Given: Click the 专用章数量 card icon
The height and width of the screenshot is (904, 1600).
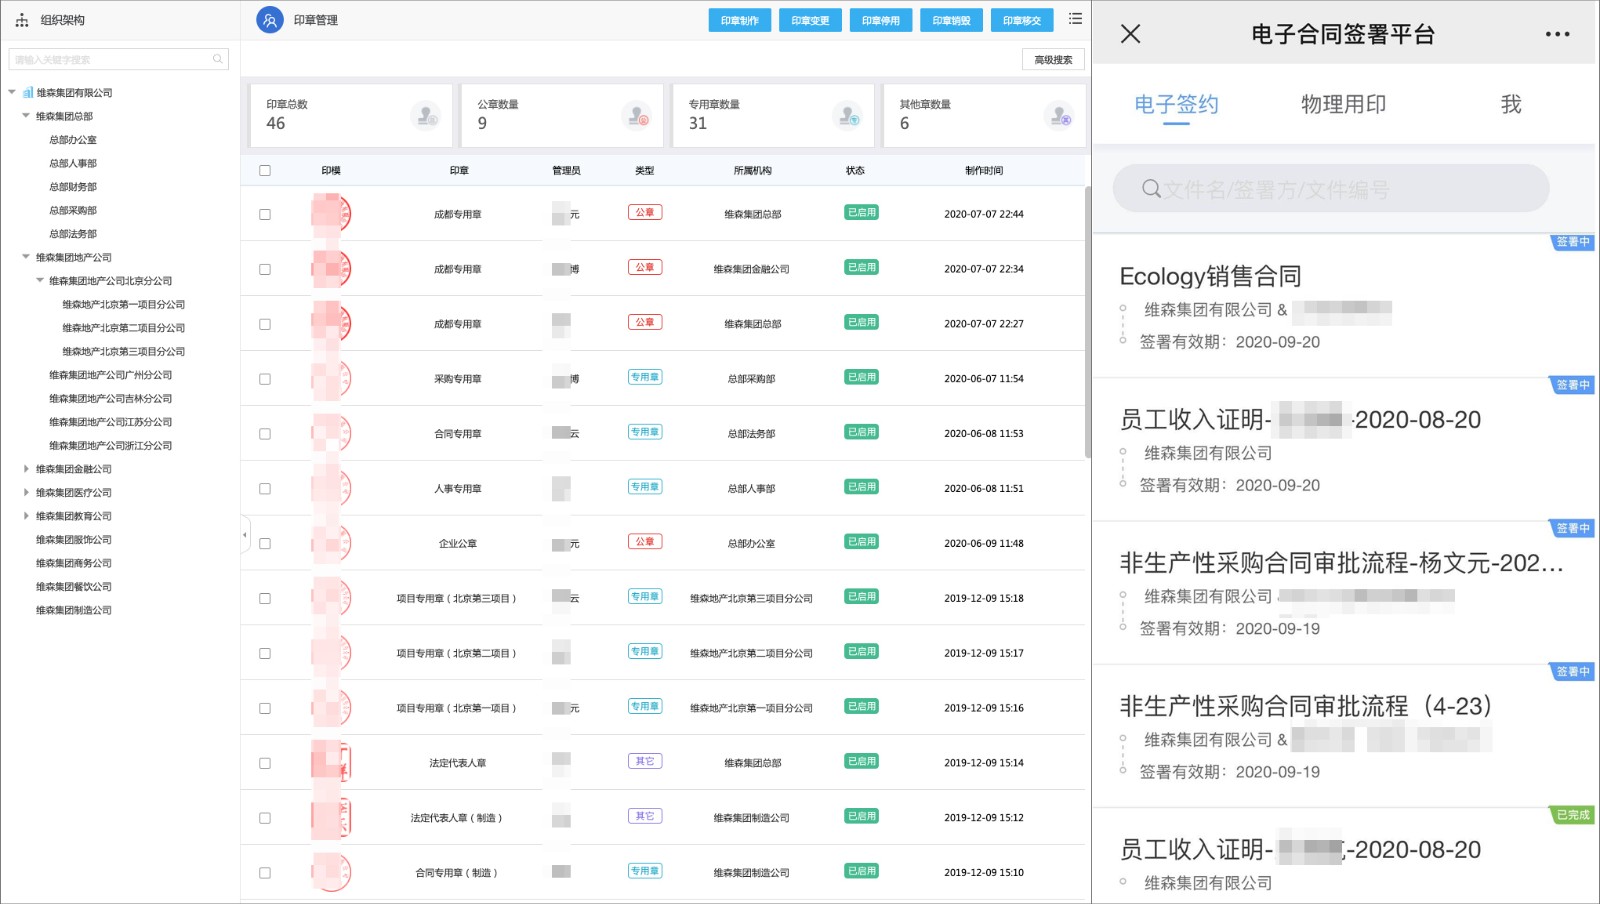Looking at the screenshot, I should [848, 116].
